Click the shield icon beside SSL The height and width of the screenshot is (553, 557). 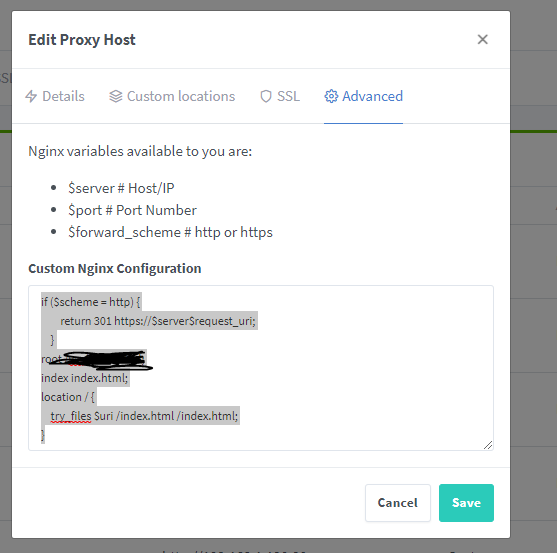[266, 96]
